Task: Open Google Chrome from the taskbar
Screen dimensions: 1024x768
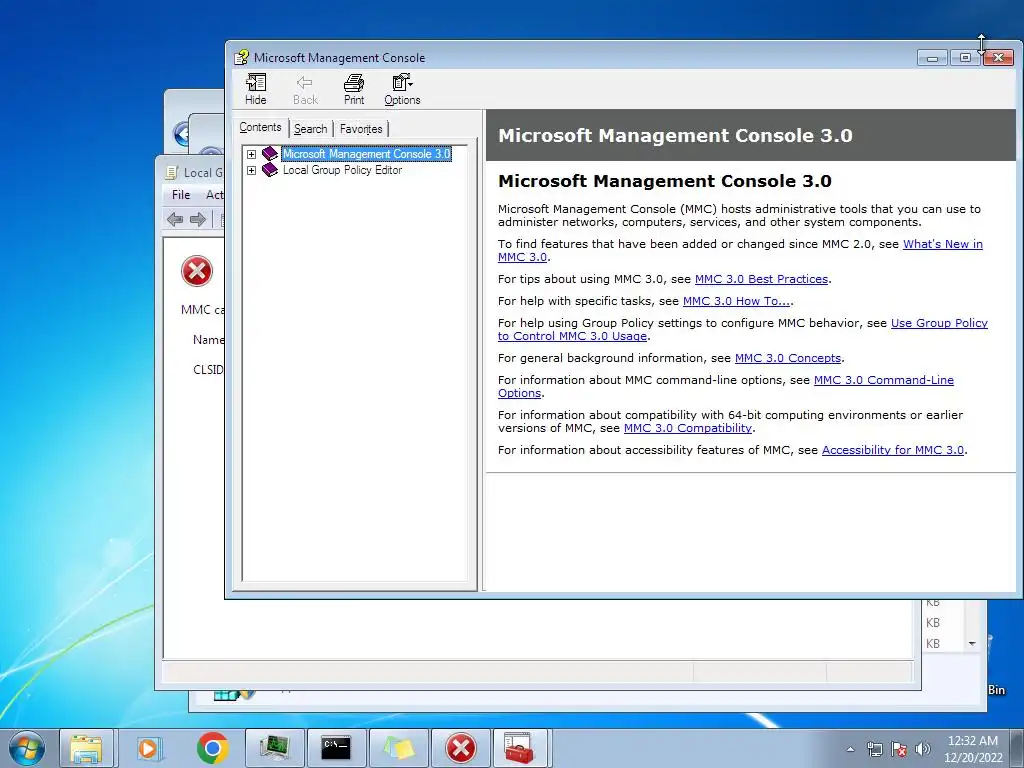Action: 212,748
